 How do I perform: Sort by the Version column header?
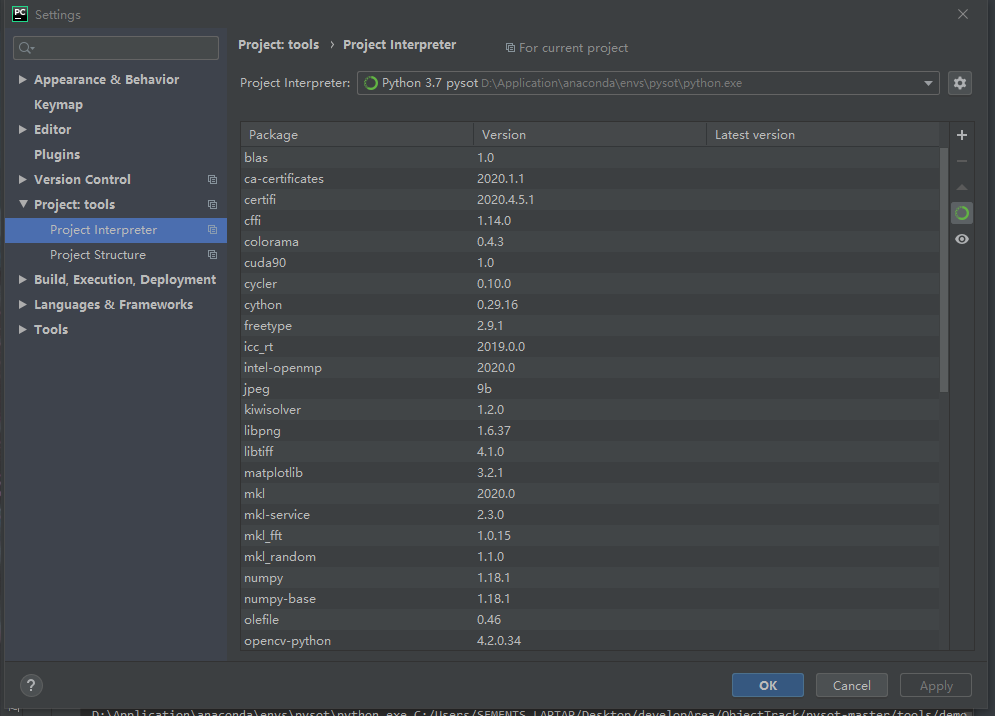click(590, 135)
